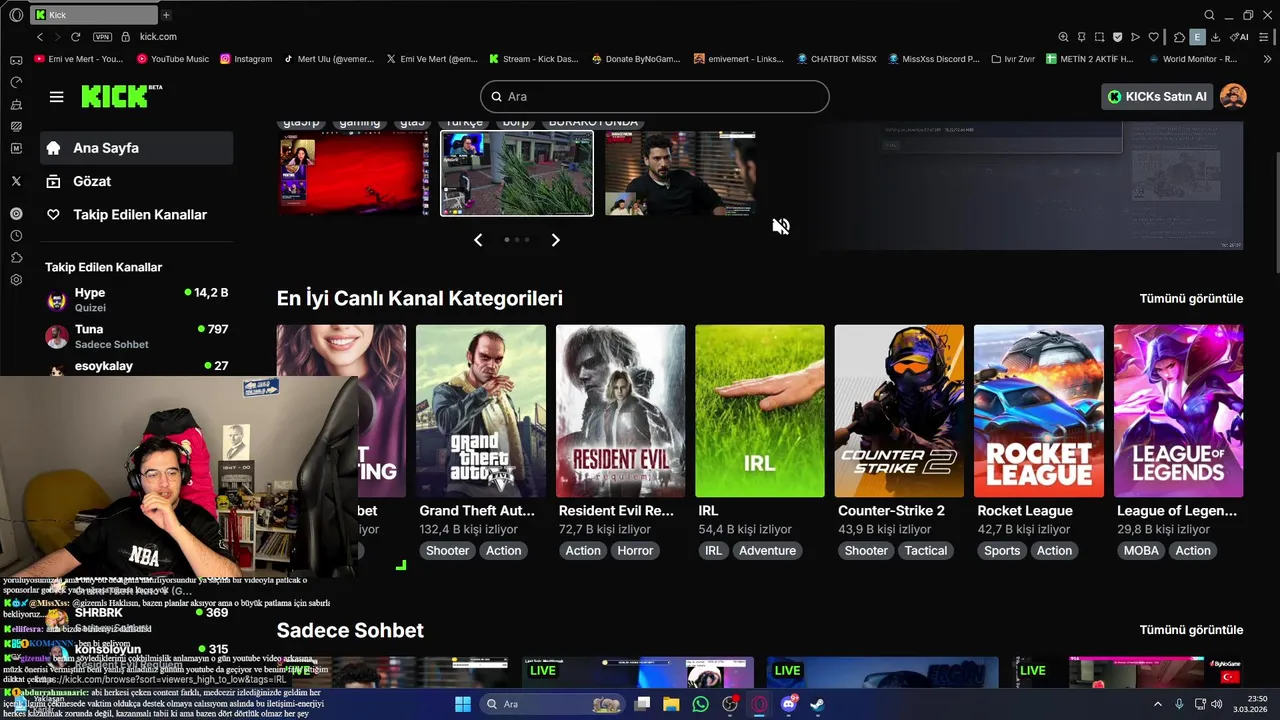Viewport: 1280px width, 720px height.
Task: Open WhatsApp from the taskbar
Action: 700,704
